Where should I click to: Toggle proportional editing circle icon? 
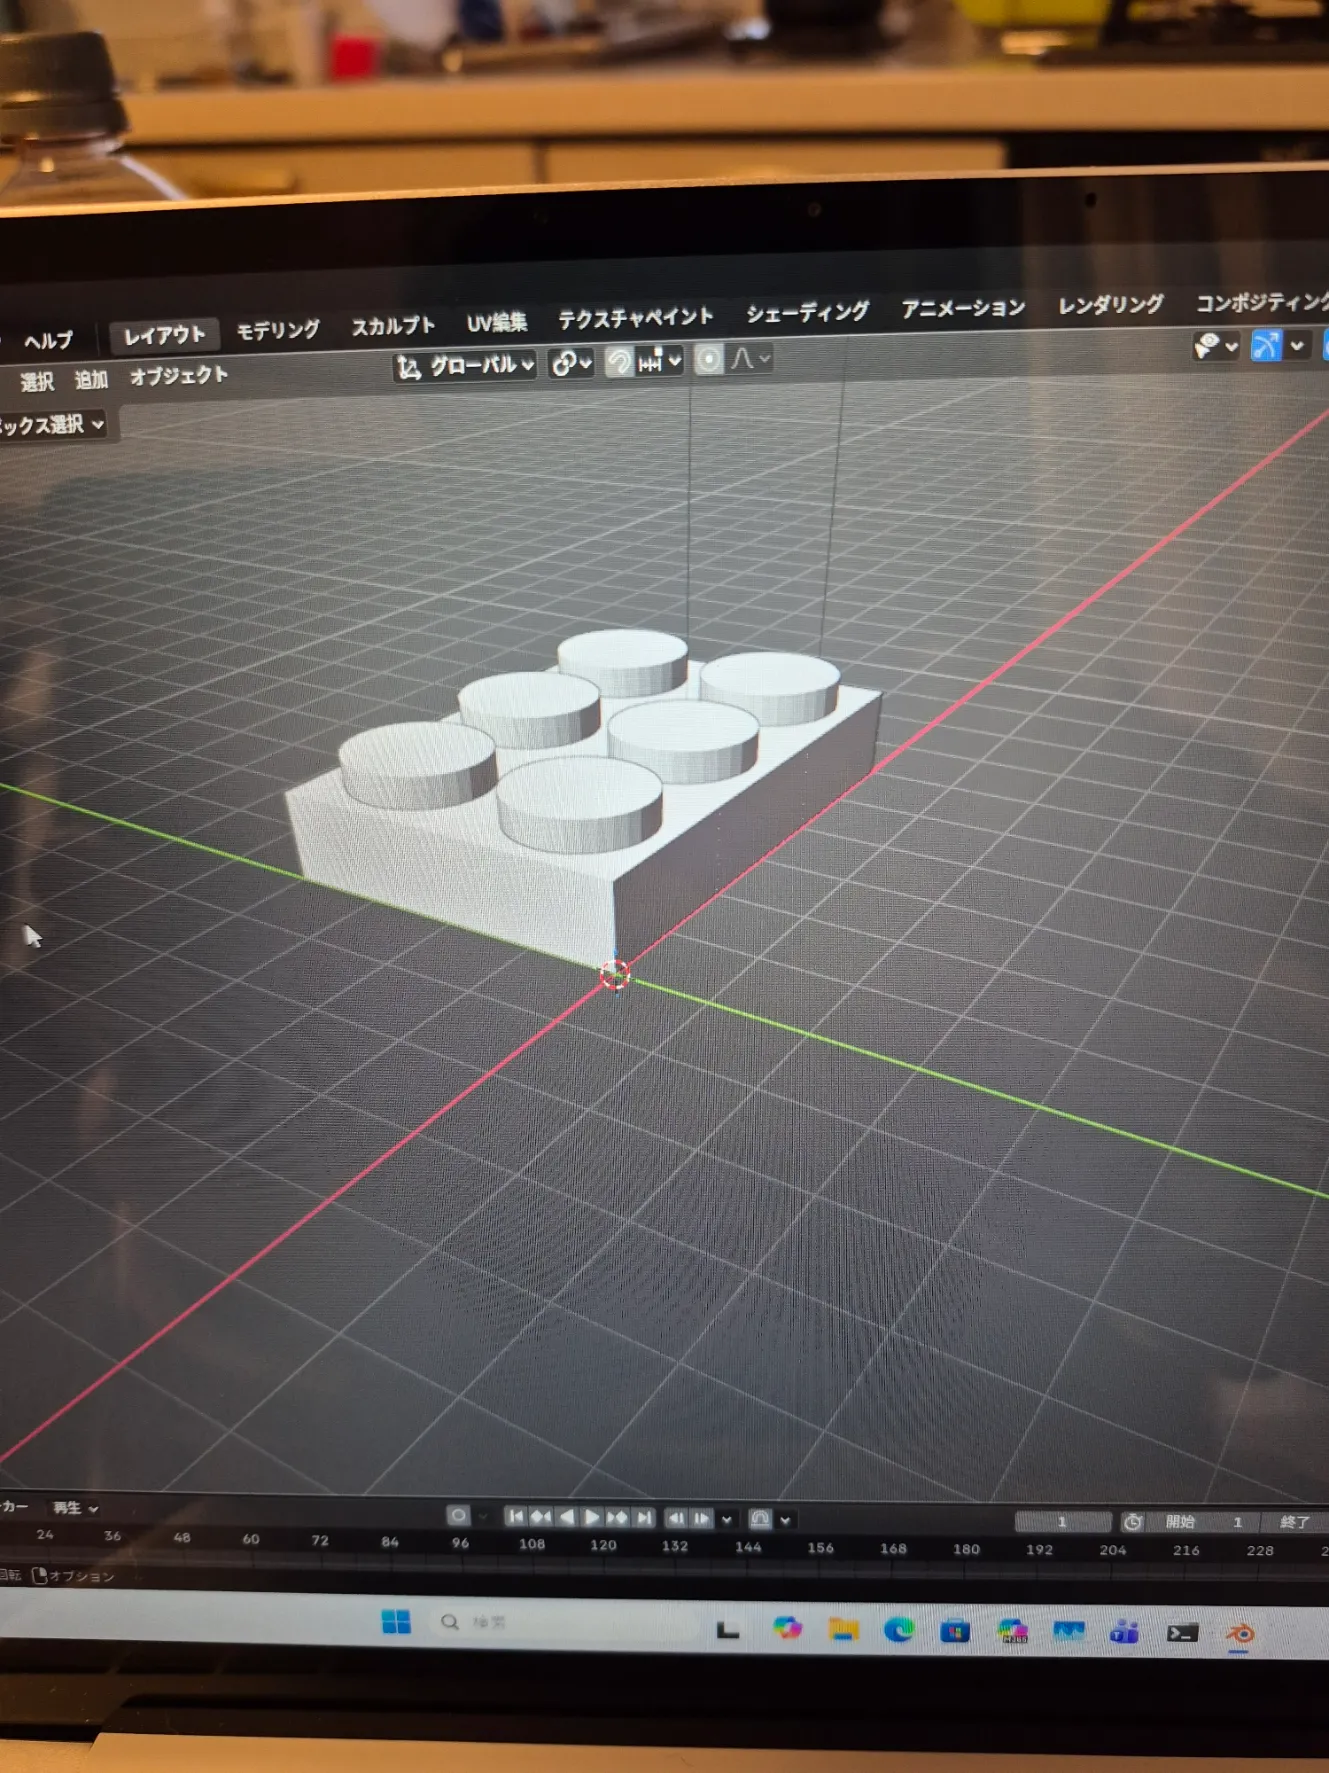point(709,359)
